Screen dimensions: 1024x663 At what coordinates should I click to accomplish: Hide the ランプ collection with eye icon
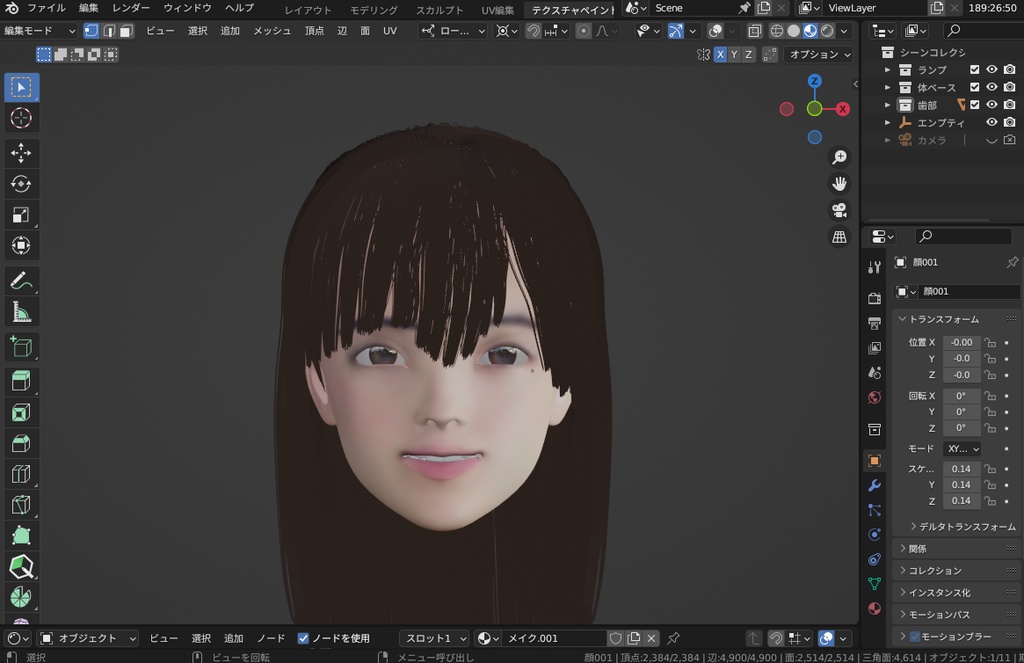992,70
